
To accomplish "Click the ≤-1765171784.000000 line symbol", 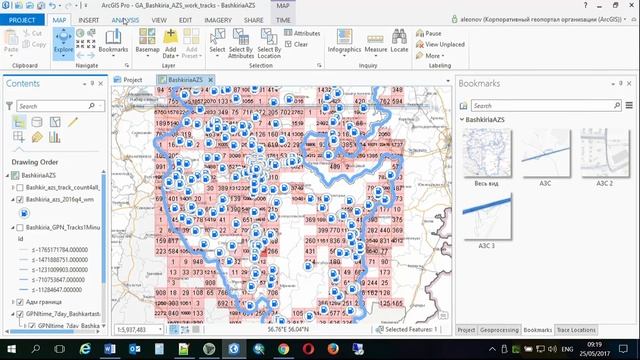I will click(x=24, y=250).
